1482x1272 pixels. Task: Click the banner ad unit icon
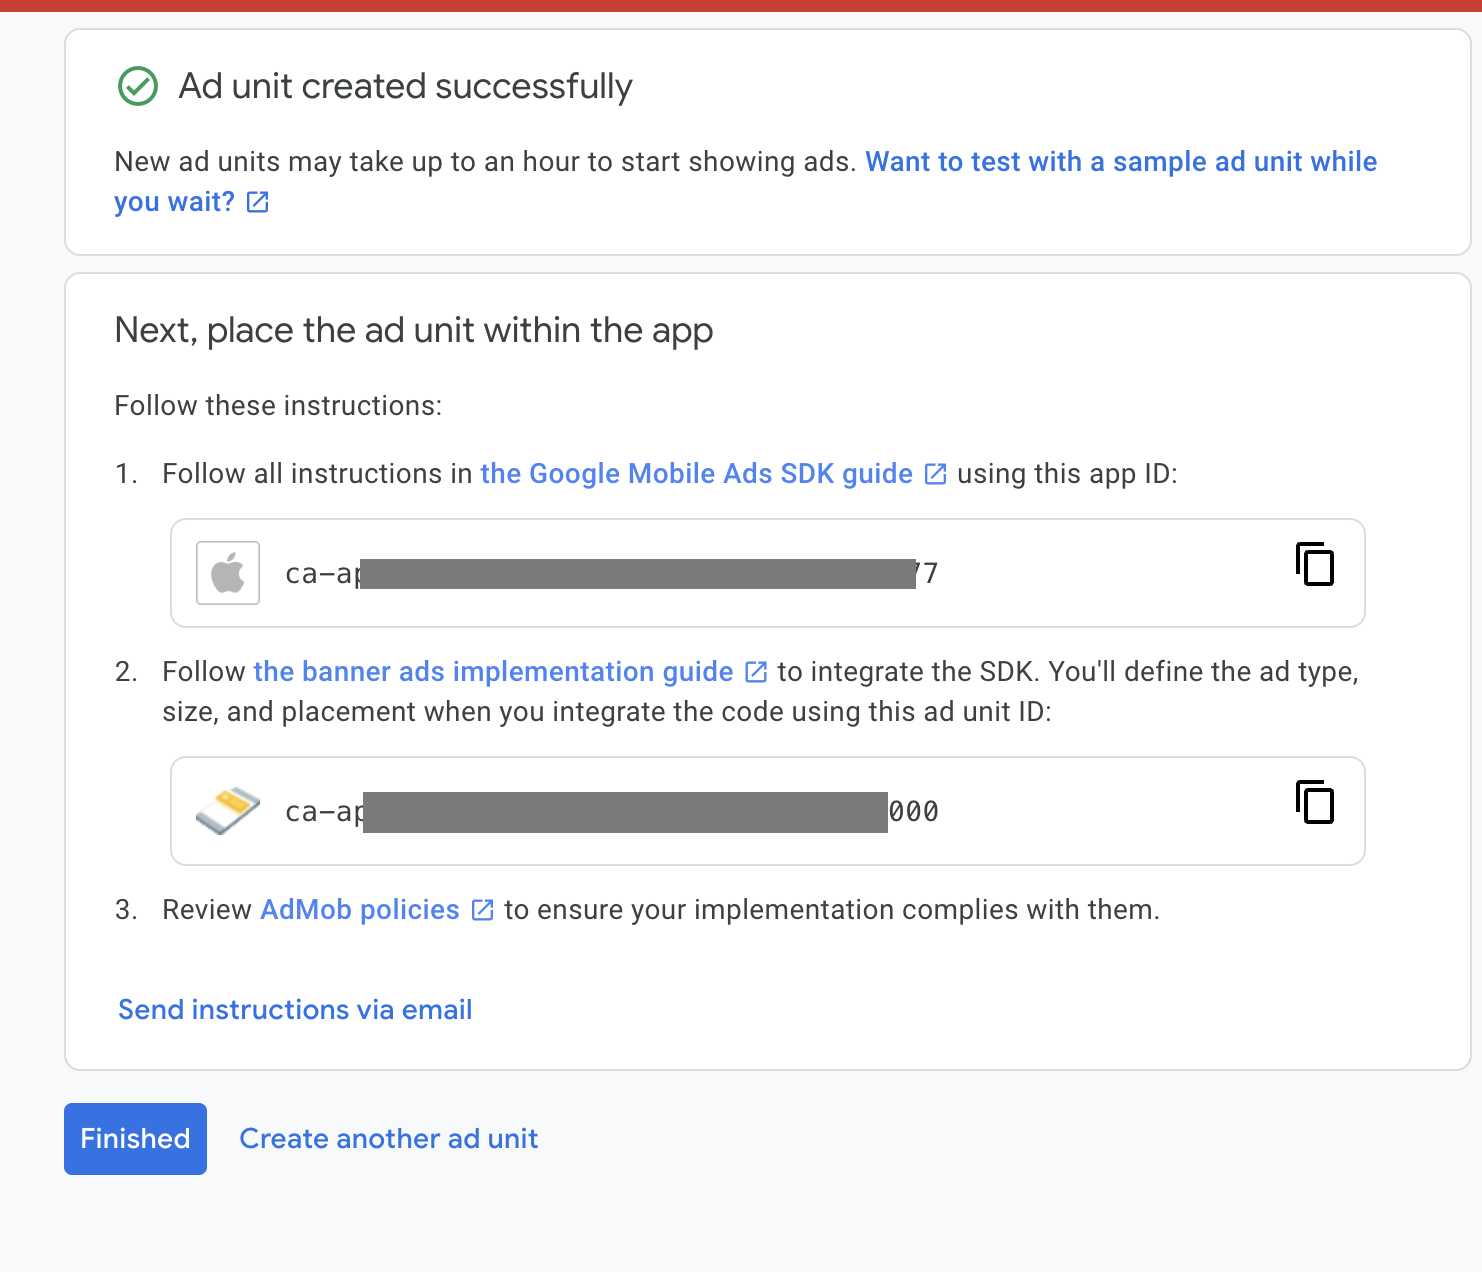point(228,810)
